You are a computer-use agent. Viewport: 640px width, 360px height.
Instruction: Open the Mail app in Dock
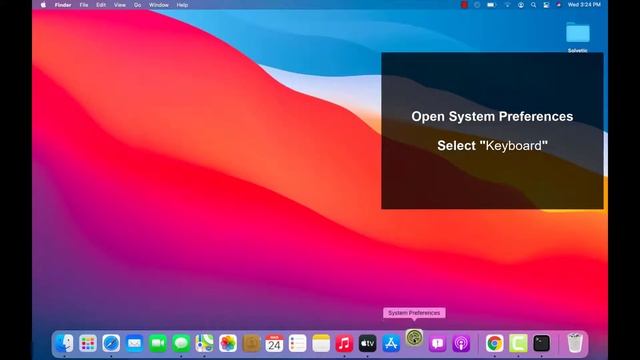(134, 343)
